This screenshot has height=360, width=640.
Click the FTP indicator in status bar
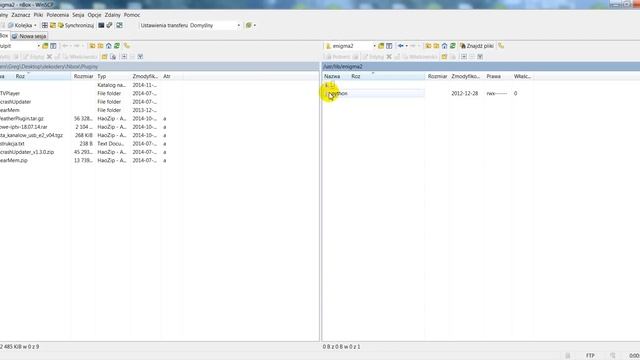click(x=590, y=356)
